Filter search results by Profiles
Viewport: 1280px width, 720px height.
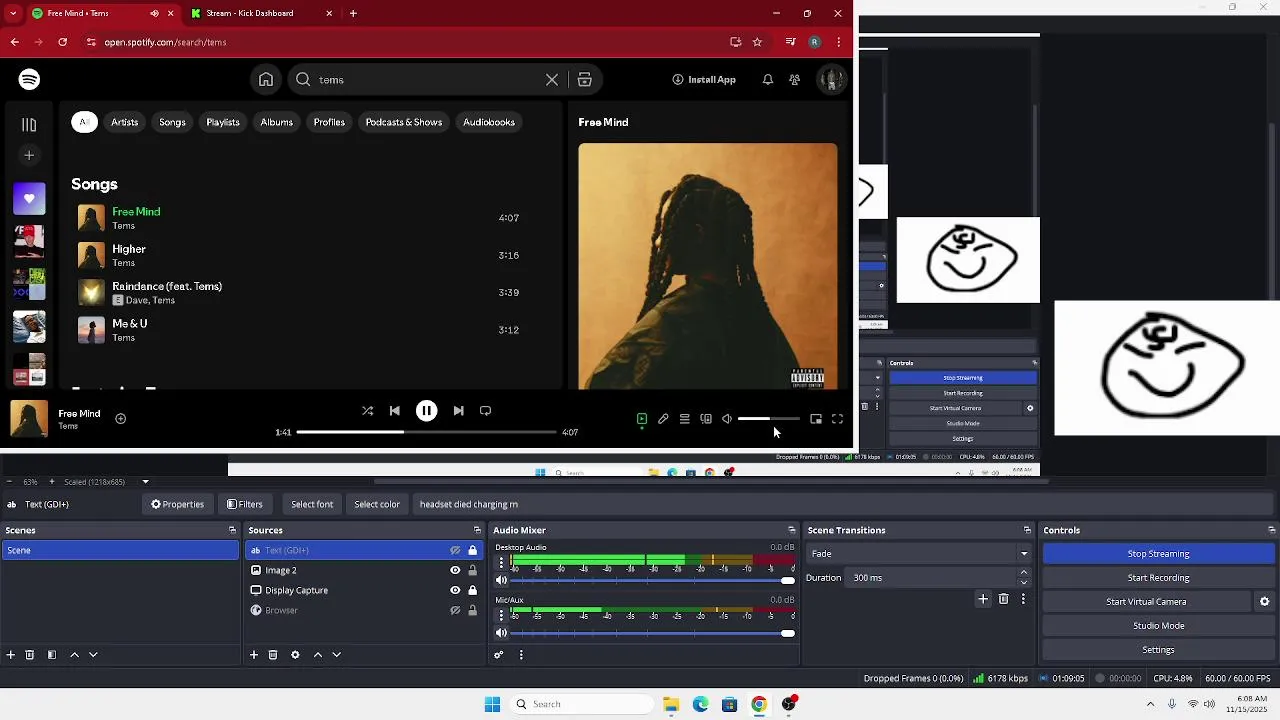(329, 122)
